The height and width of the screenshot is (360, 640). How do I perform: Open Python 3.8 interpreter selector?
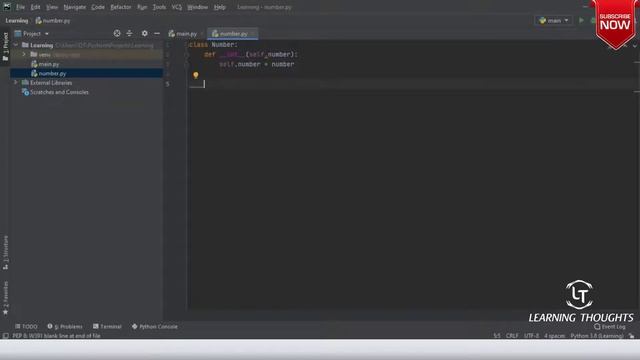pyautogui.click(x=597, y=336)
